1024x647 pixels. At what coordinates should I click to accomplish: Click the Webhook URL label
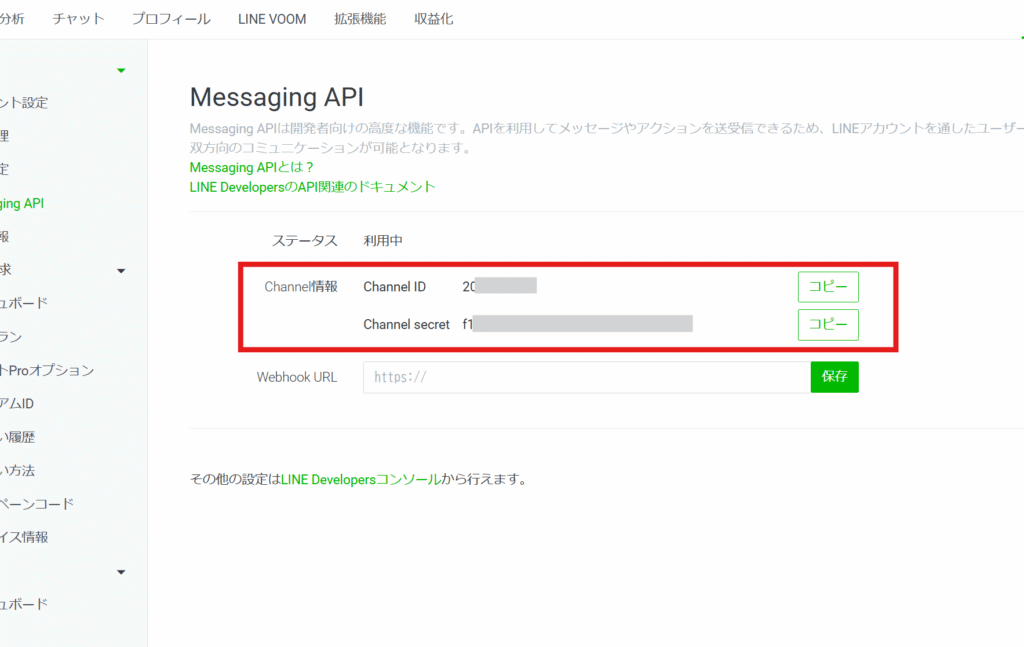296,377
